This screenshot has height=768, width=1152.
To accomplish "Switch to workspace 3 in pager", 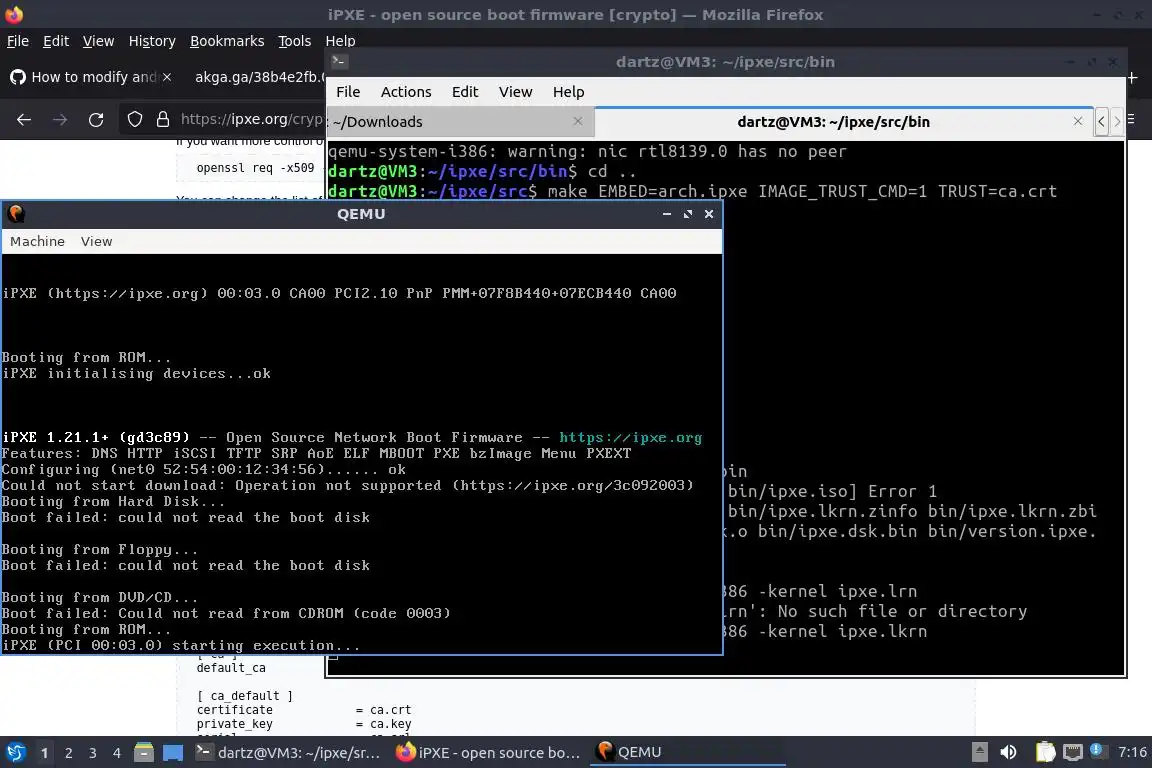I will pos(93,753).
